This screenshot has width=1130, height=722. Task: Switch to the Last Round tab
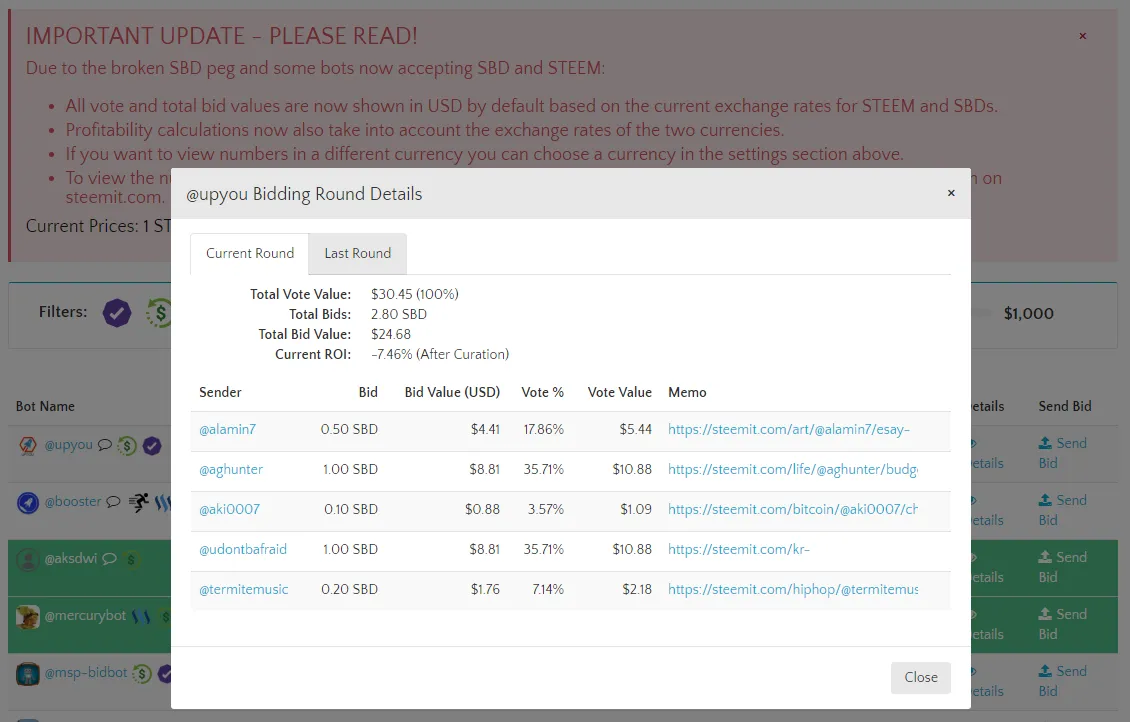coord(357,254)
